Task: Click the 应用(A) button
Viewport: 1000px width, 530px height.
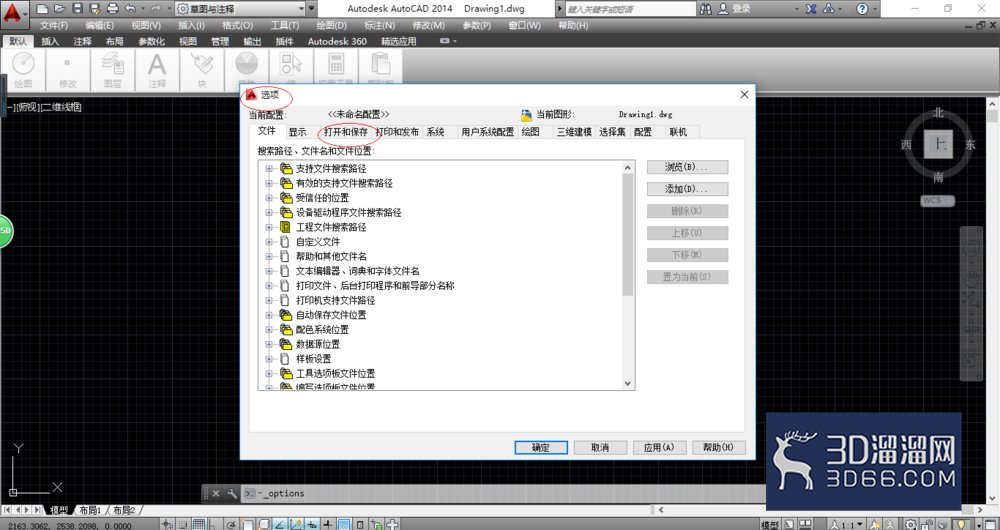Action: tap(659, 447)
